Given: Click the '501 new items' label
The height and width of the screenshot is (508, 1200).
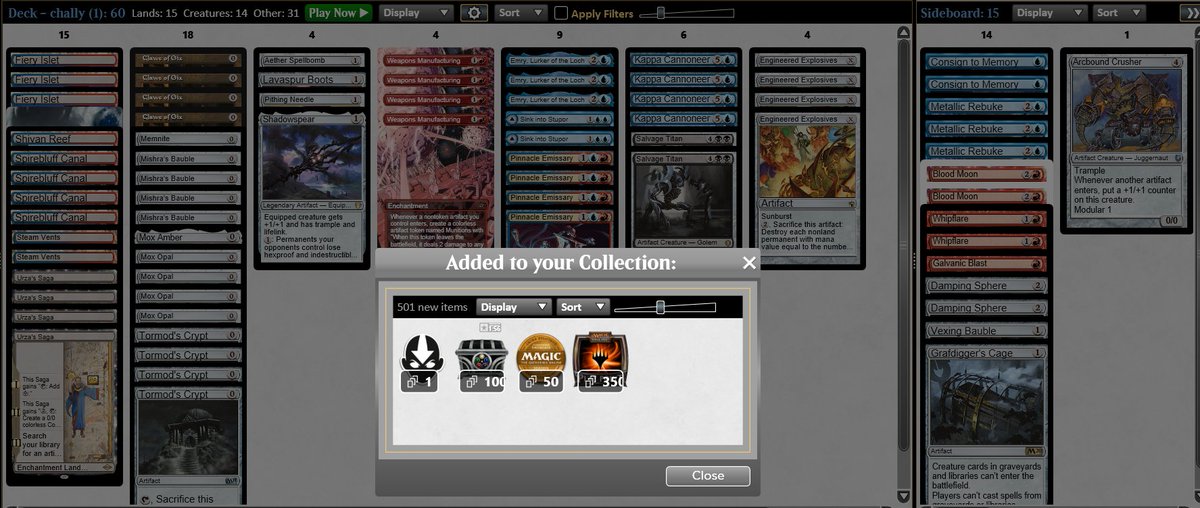Looking at the screenshot, I should tap(432, 307).
